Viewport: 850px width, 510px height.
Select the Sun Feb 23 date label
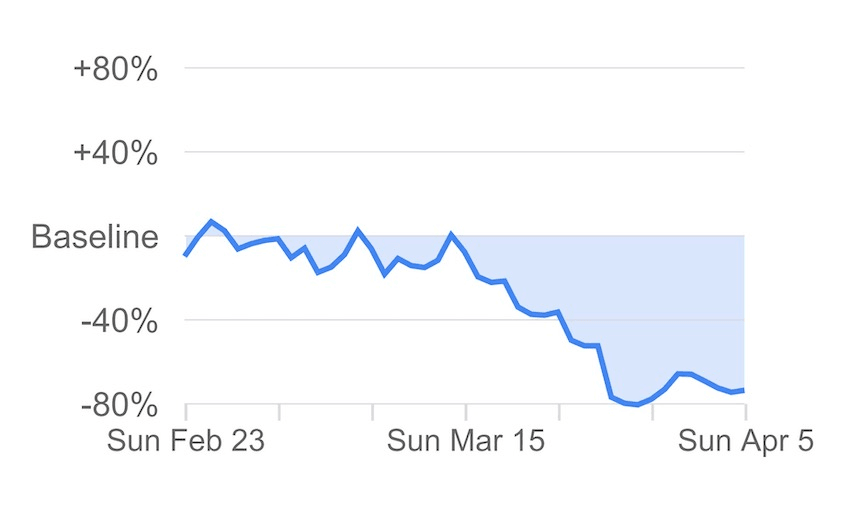click(186, 440)
